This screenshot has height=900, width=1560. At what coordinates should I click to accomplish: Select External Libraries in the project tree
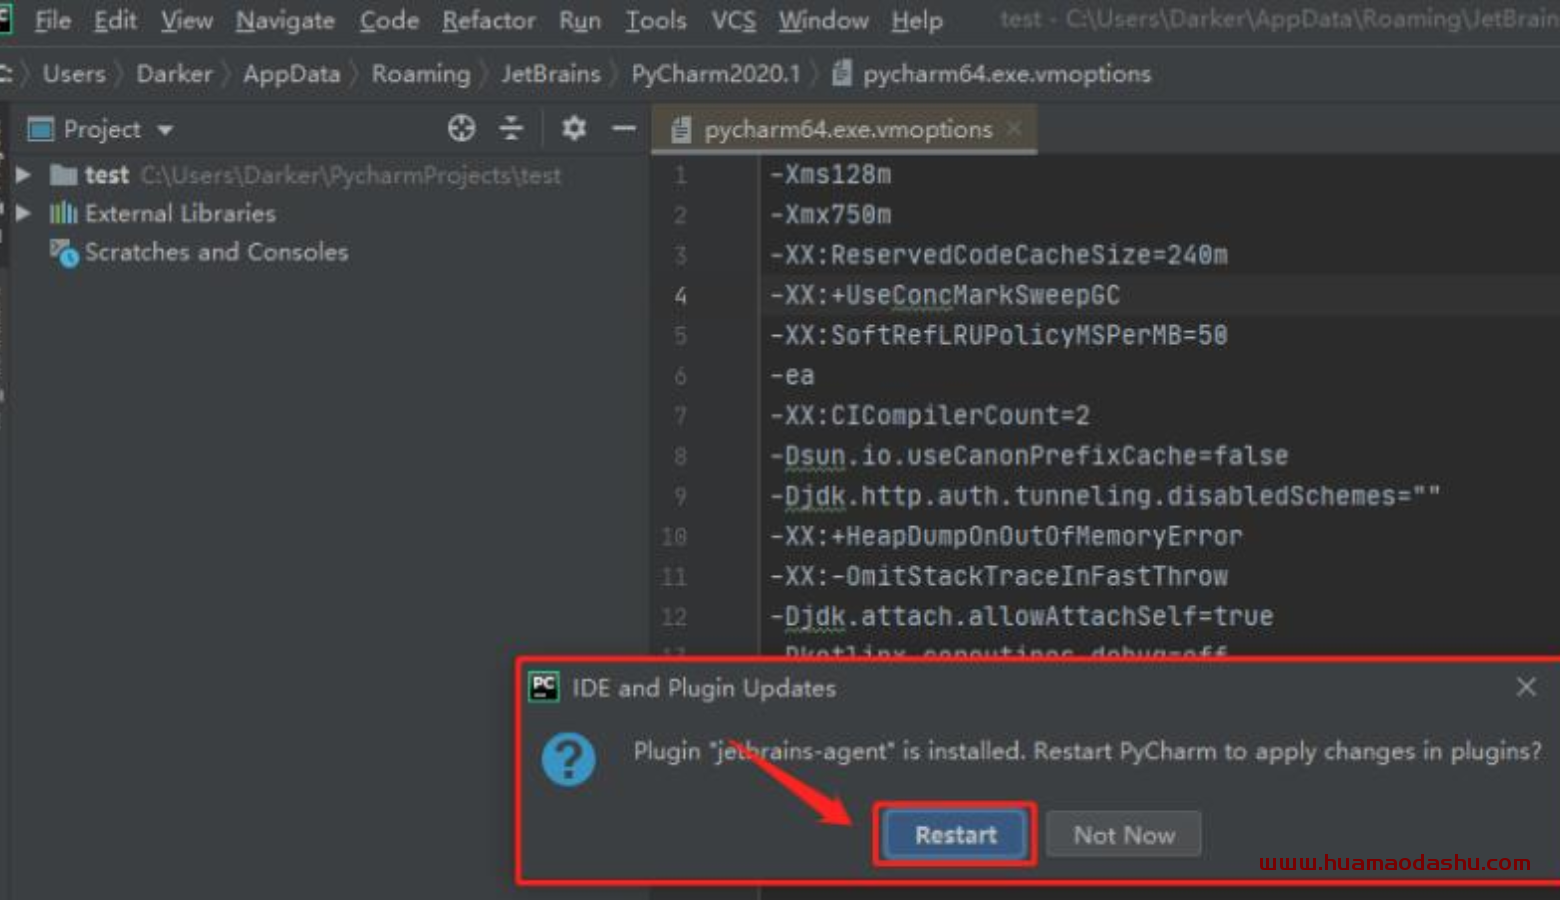(x=180, y=213)
